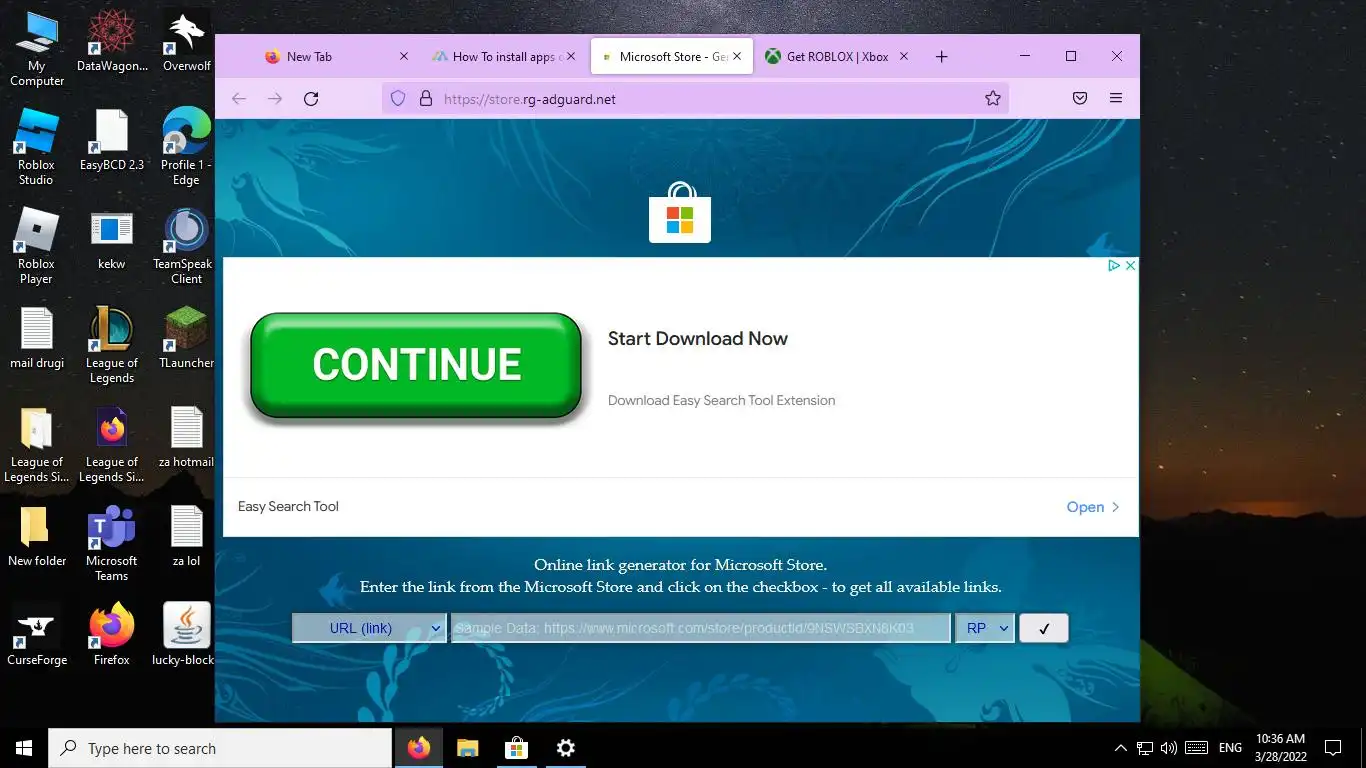Open Microsoft Store from taskbar

pyautogui.click(x=516, y=748)
